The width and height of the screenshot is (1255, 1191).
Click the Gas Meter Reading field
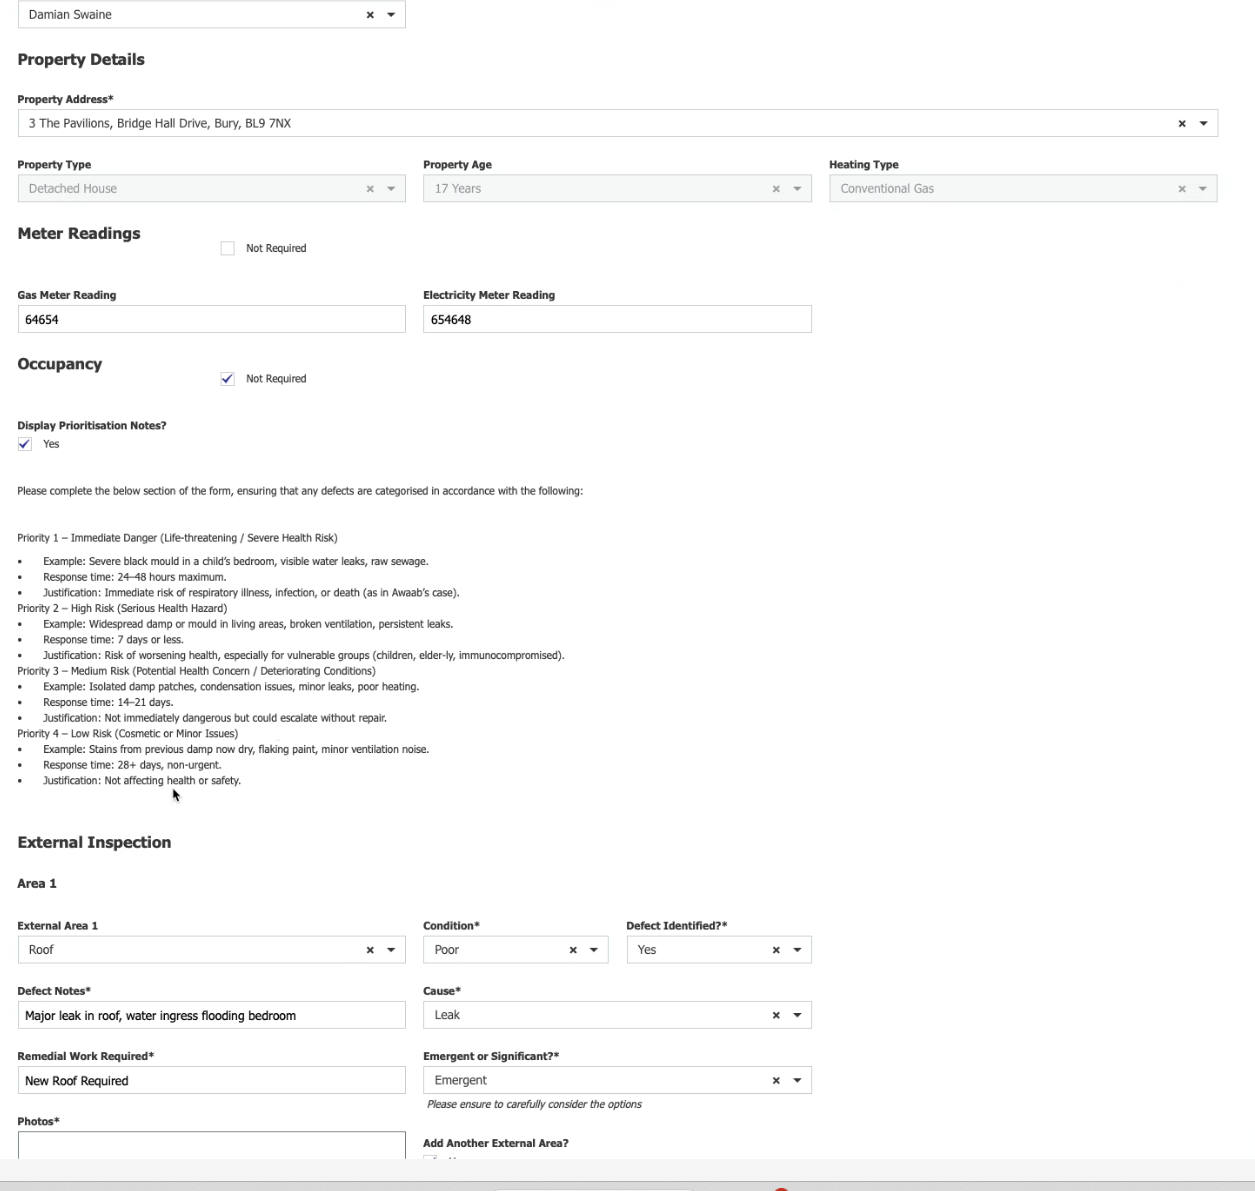coord(211,319)
